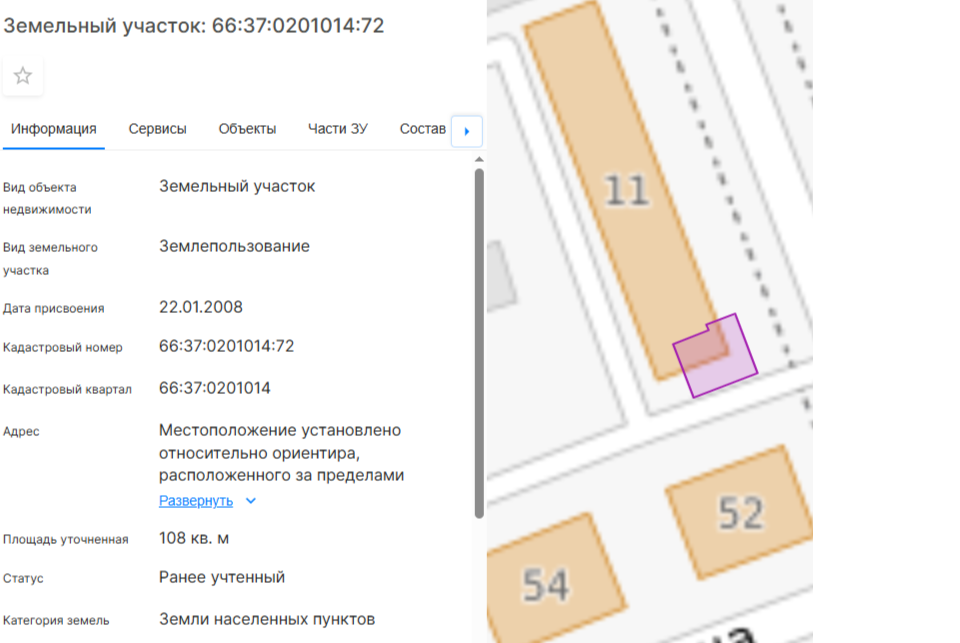Image resolution: width=960 pixels, height=643 pixels.
Task: Click the 108 кв. м area value
Action: click(194, 538)
